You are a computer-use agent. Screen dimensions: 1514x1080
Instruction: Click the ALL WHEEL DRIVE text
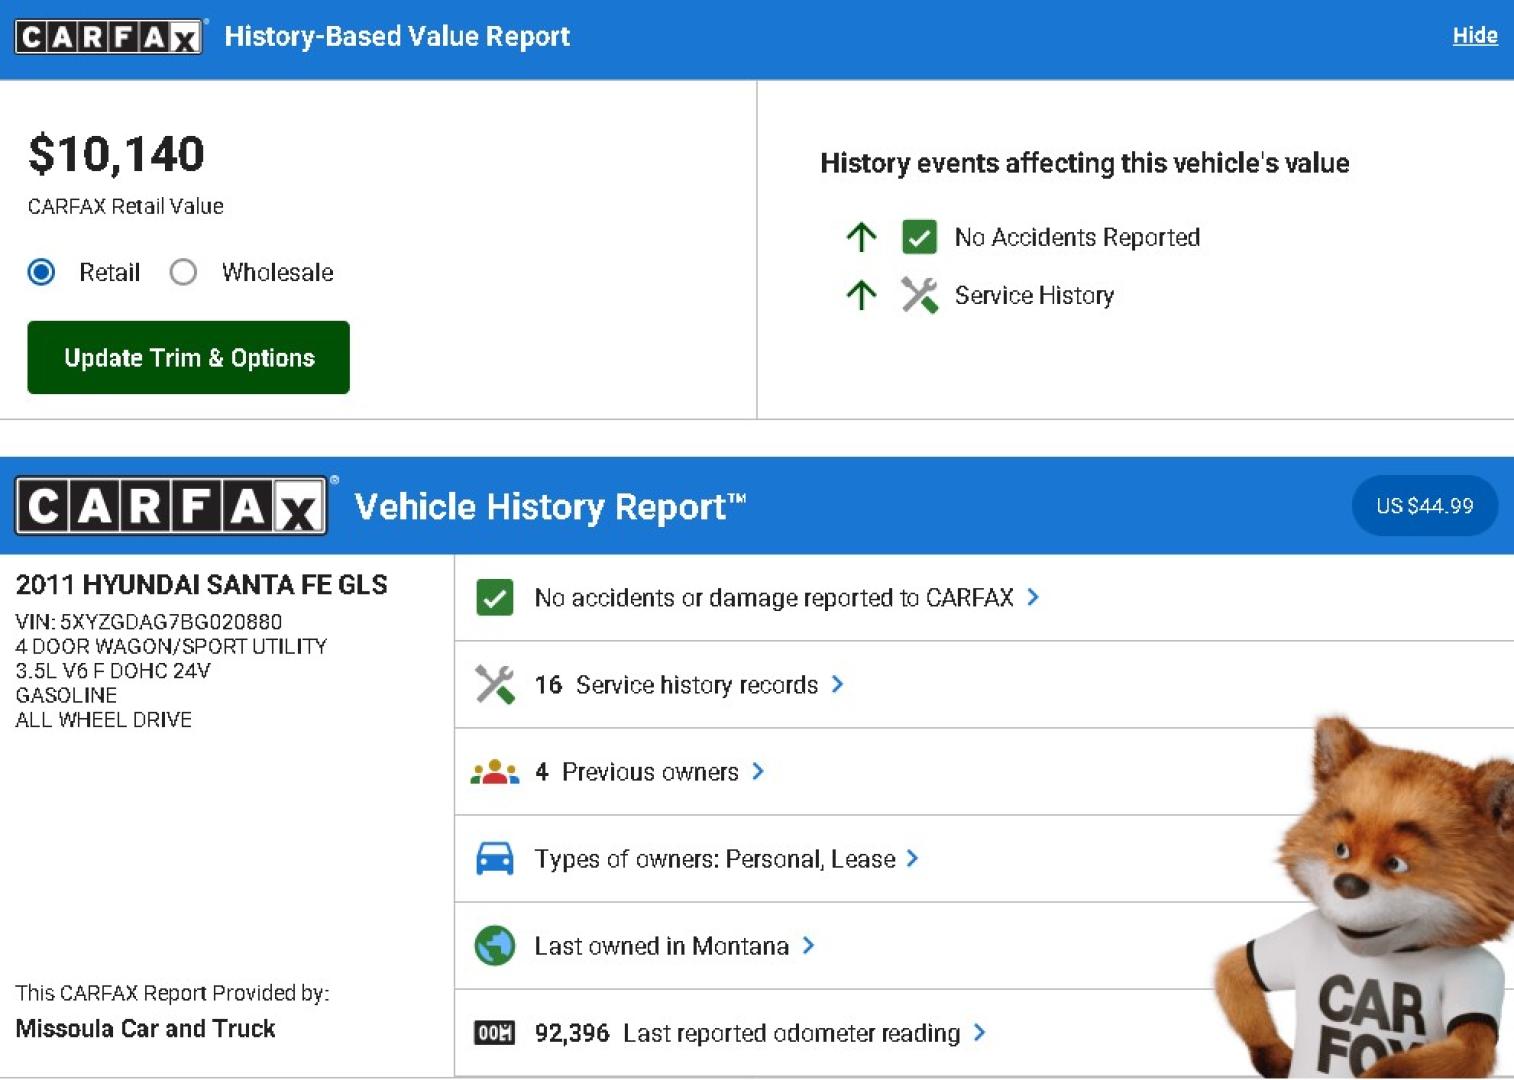(104, 720)
